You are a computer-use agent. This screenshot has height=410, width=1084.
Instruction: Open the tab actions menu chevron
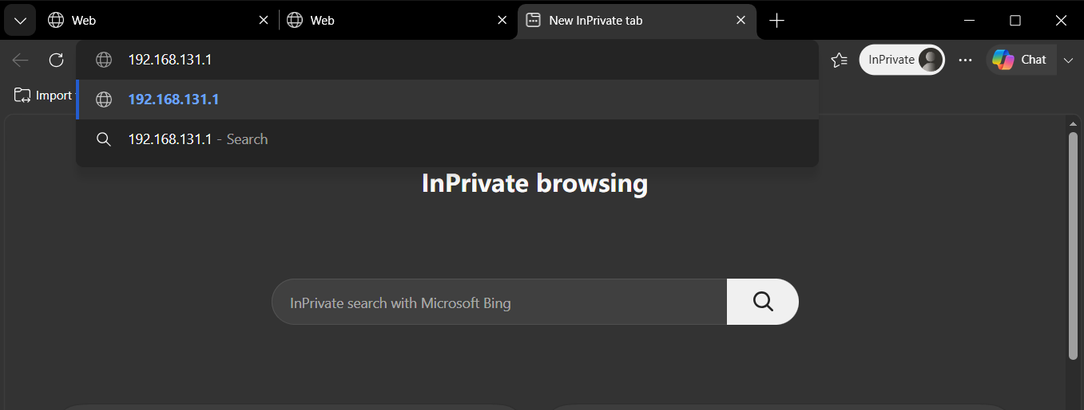click(x=20, y=21)
